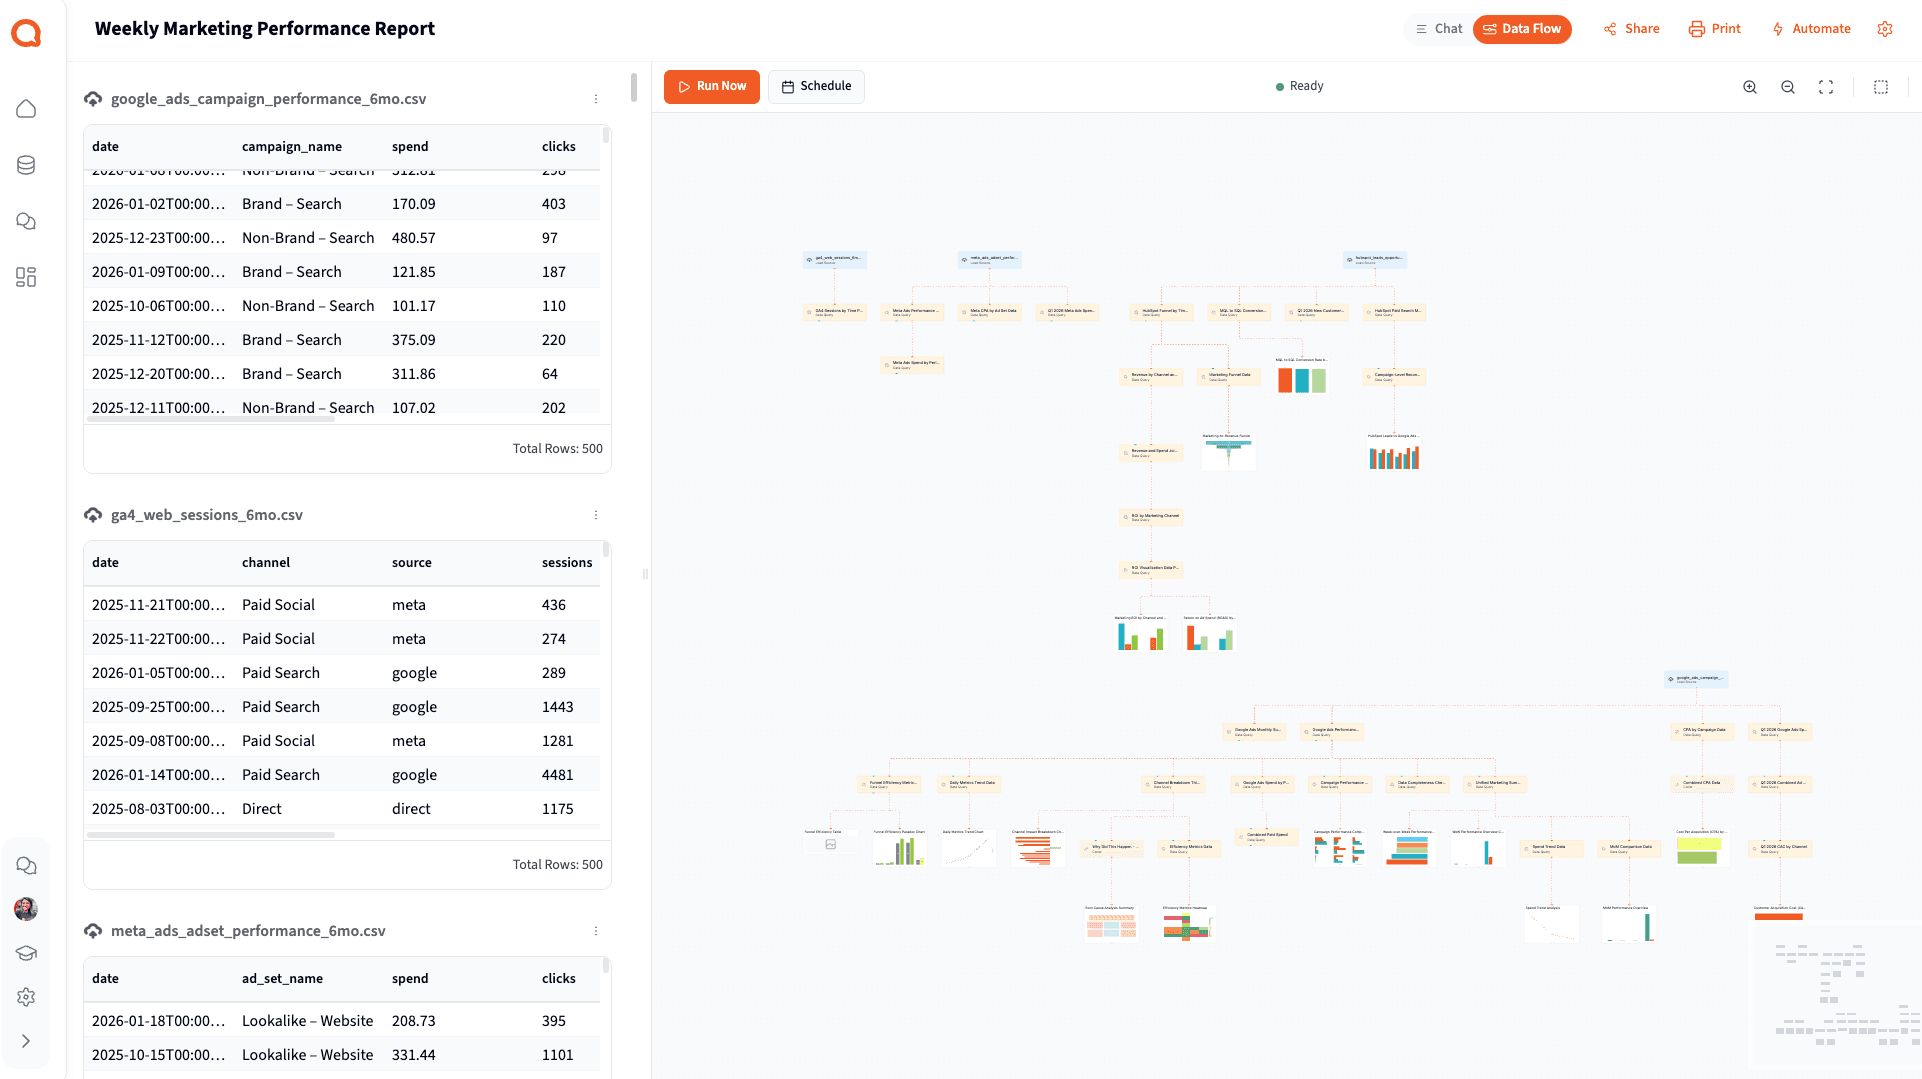Click the fit-to-screen icon in canvas toolbar

point(1826,87)
